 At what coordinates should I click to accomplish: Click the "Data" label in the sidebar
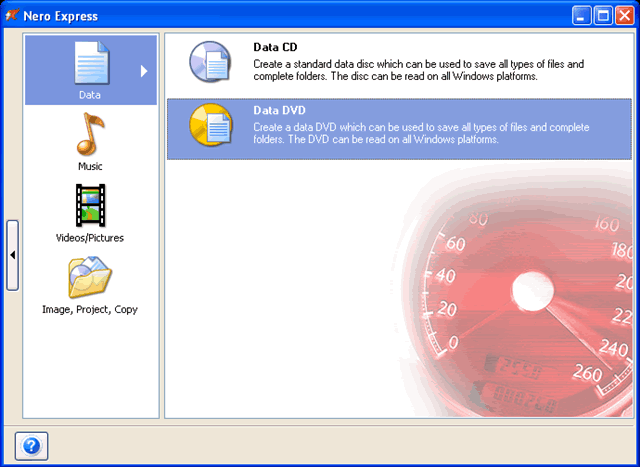click(90, 95)
